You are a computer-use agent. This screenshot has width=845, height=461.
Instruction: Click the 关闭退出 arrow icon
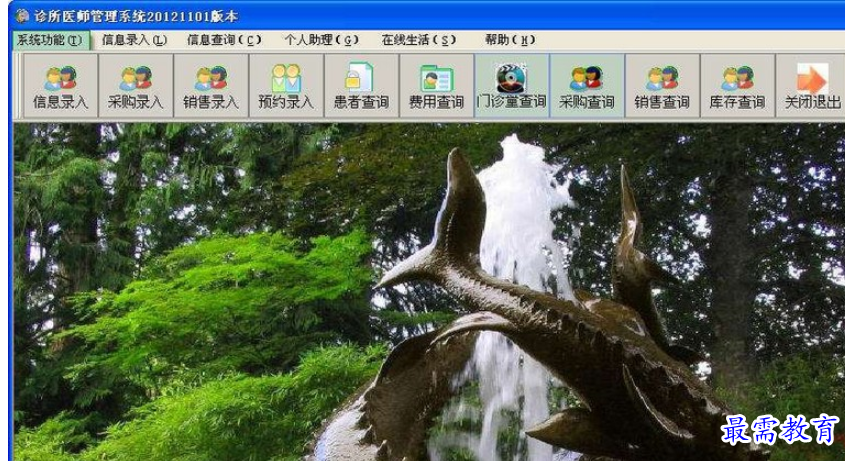[812, 79]
